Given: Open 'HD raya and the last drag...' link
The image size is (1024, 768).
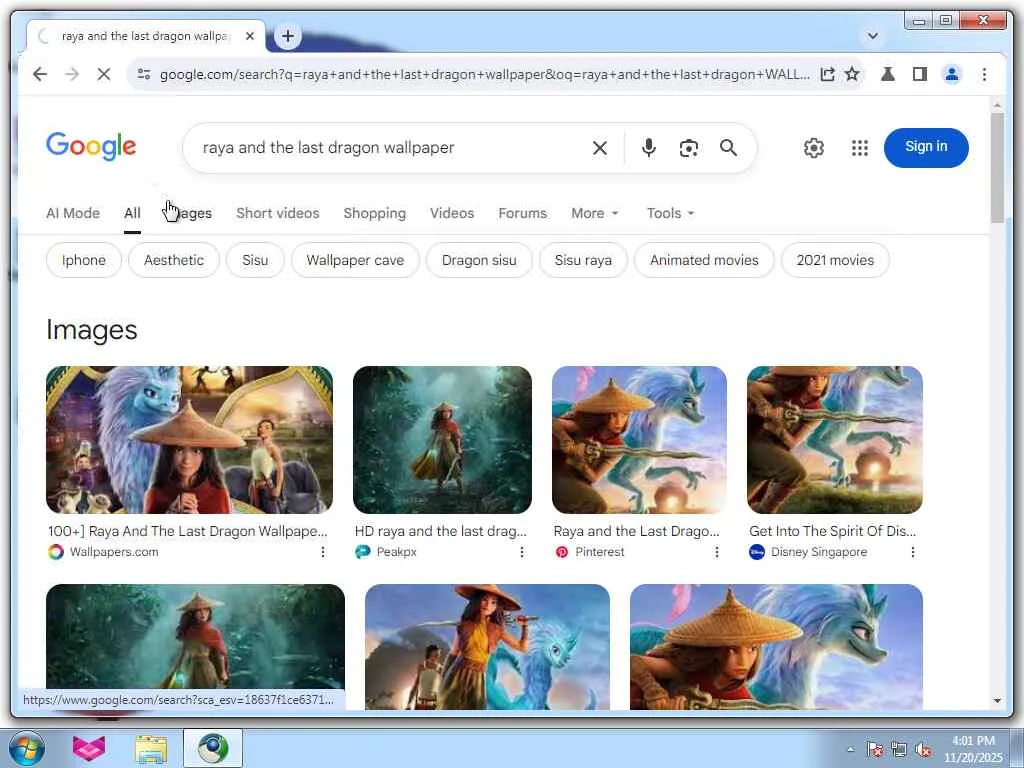Looking at the screenshot, I should click(x=441, y=531).
